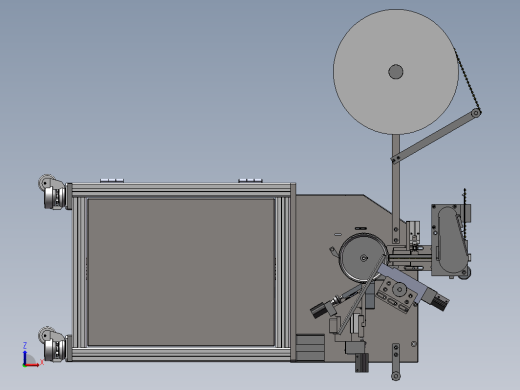The height and width of the screenshot is (390, 520).
Task: Click the coordinate axis triad origin
Action: click(24, 365)
